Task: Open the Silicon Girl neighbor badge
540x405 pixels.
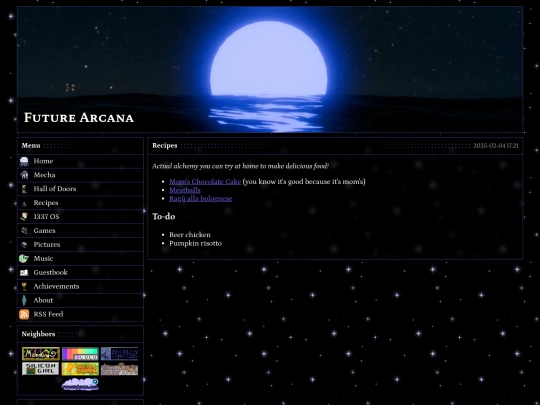Action: click(x=41, y=368)
